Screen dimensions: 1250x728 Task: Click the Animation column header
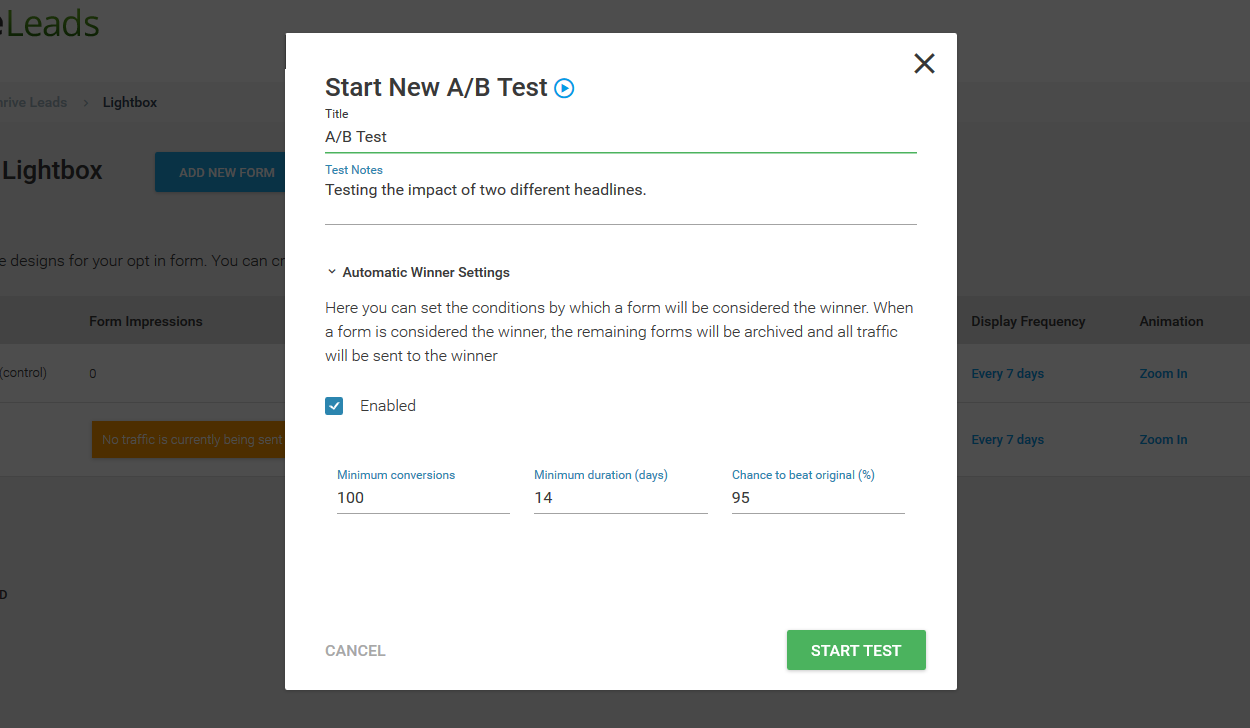coord(1171,322)
